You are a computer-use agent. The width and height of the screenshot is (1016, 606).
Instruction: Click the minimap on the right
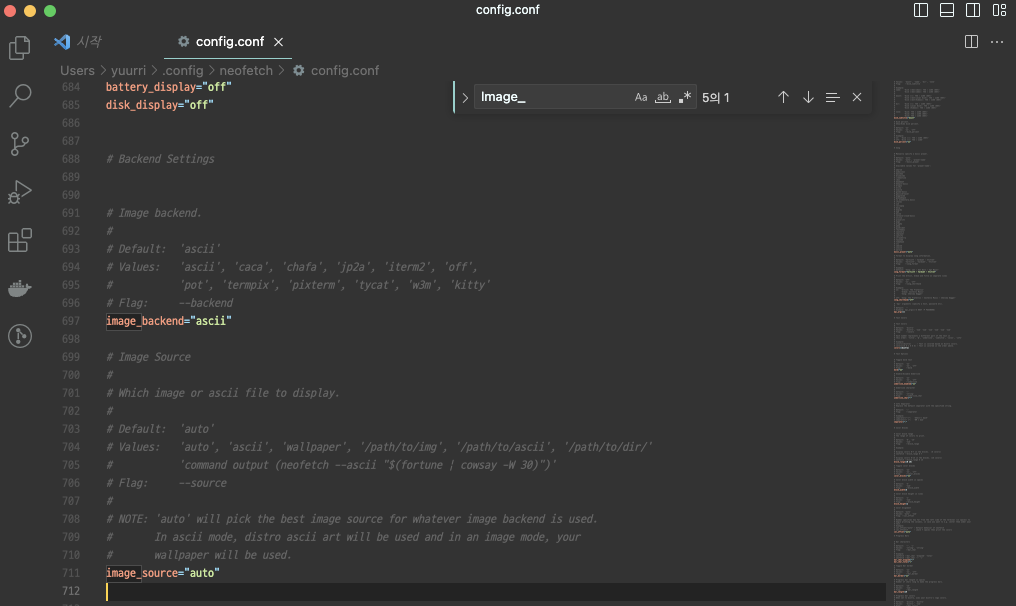tap(932, 342)
